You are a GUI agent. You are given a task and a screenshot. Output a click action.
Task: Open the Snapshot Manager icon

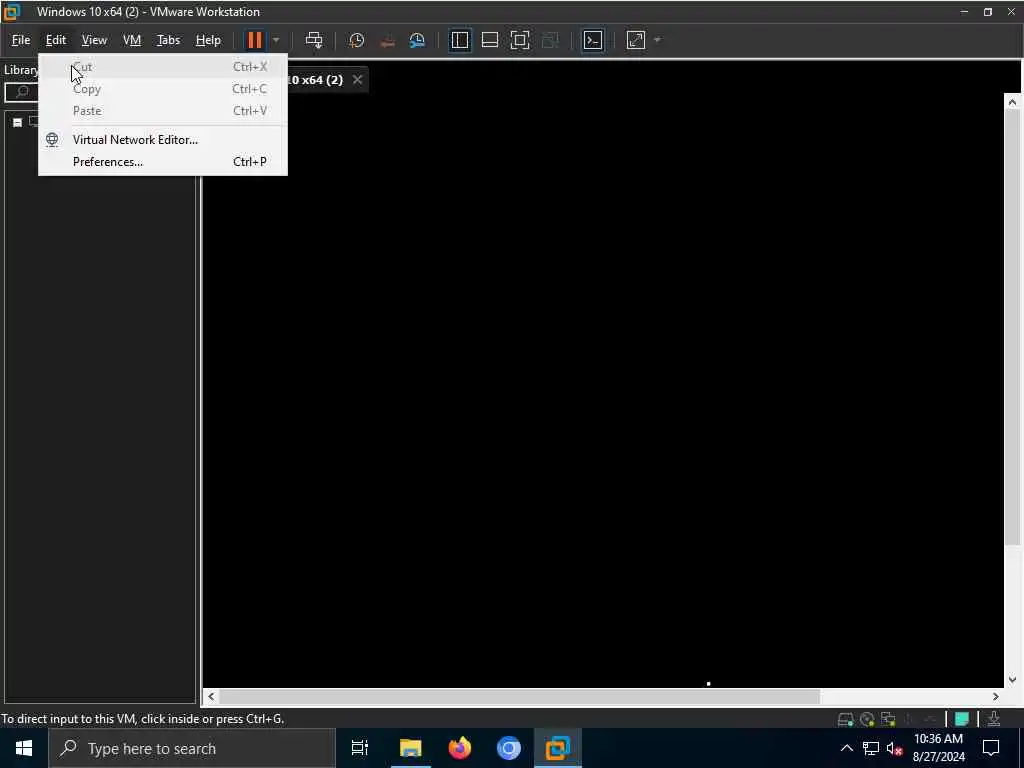[x=417, y=40]
